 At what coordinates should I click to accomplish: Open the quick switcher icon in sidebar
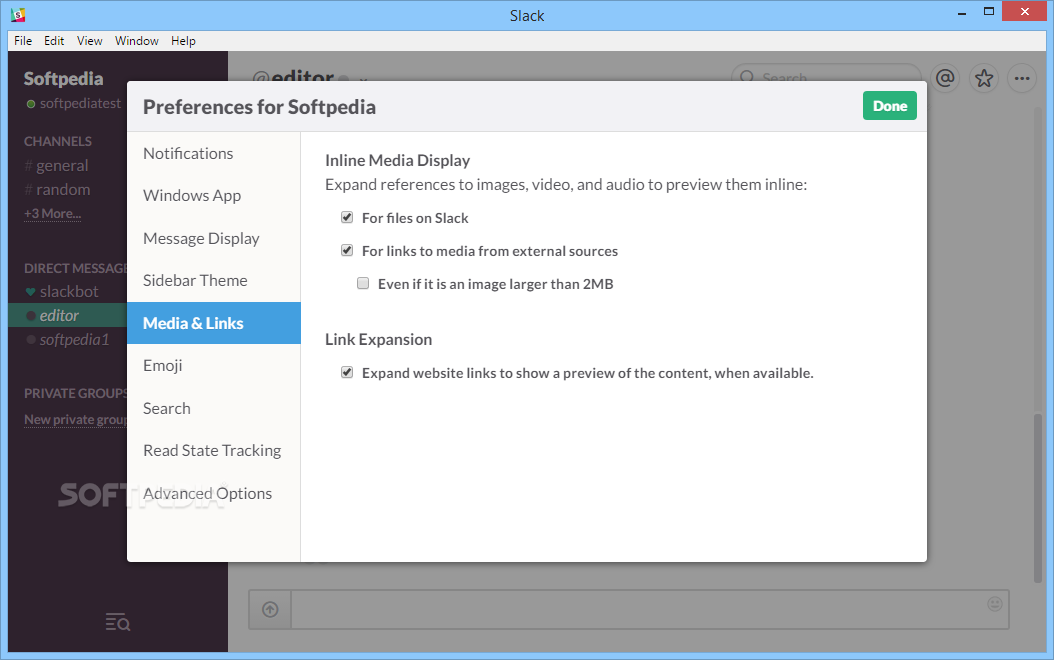point(118,622)
